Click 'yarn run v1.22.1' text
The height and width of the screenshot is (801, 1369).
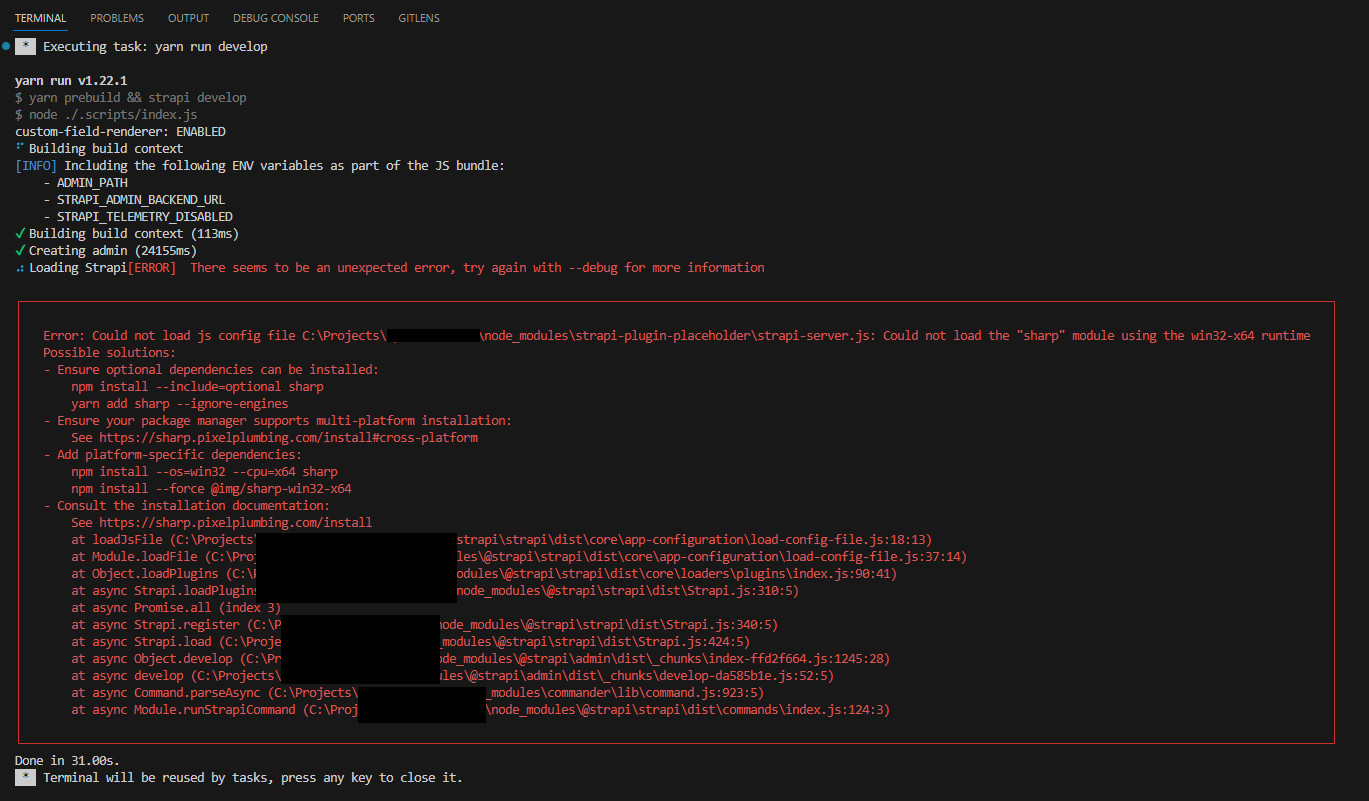point(71,80)
